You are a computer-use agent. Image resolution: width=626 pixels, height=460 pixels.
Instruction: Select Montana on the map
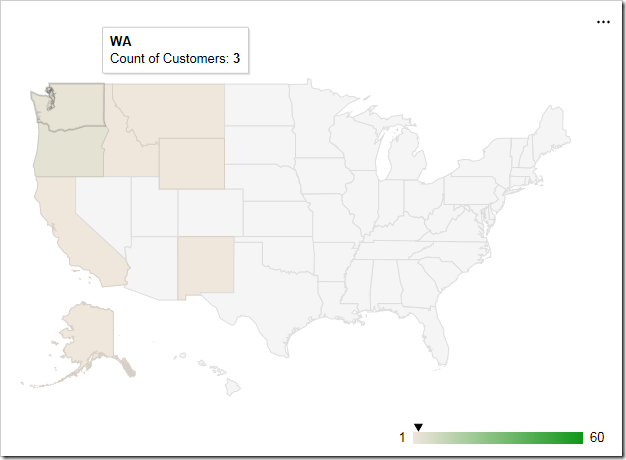tap(176, 110)
